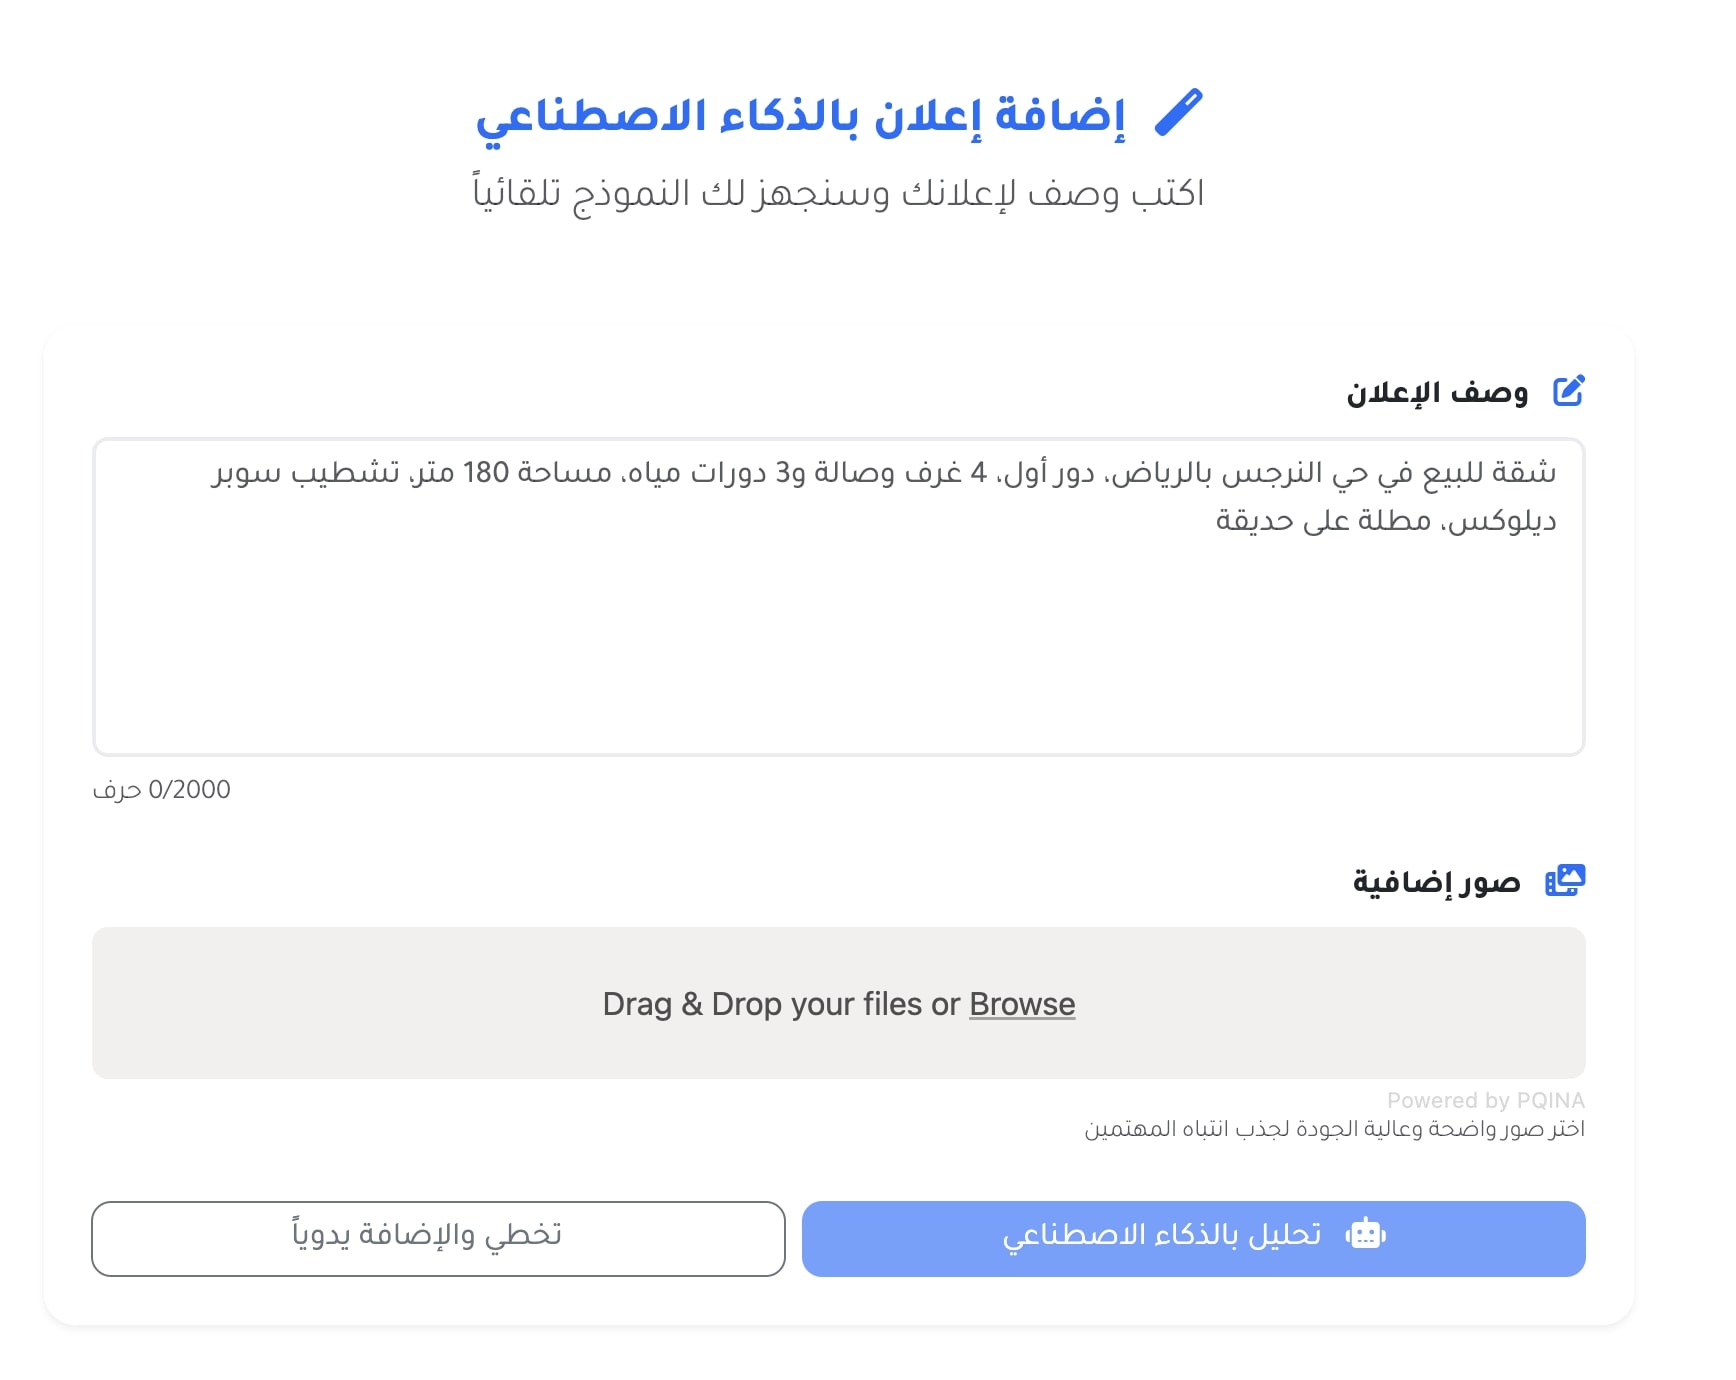Screen dimensions: 1736x1380
Task: Select the وصف الإعلان section label
Action: pyautogui.click(x=1437, y=392)
